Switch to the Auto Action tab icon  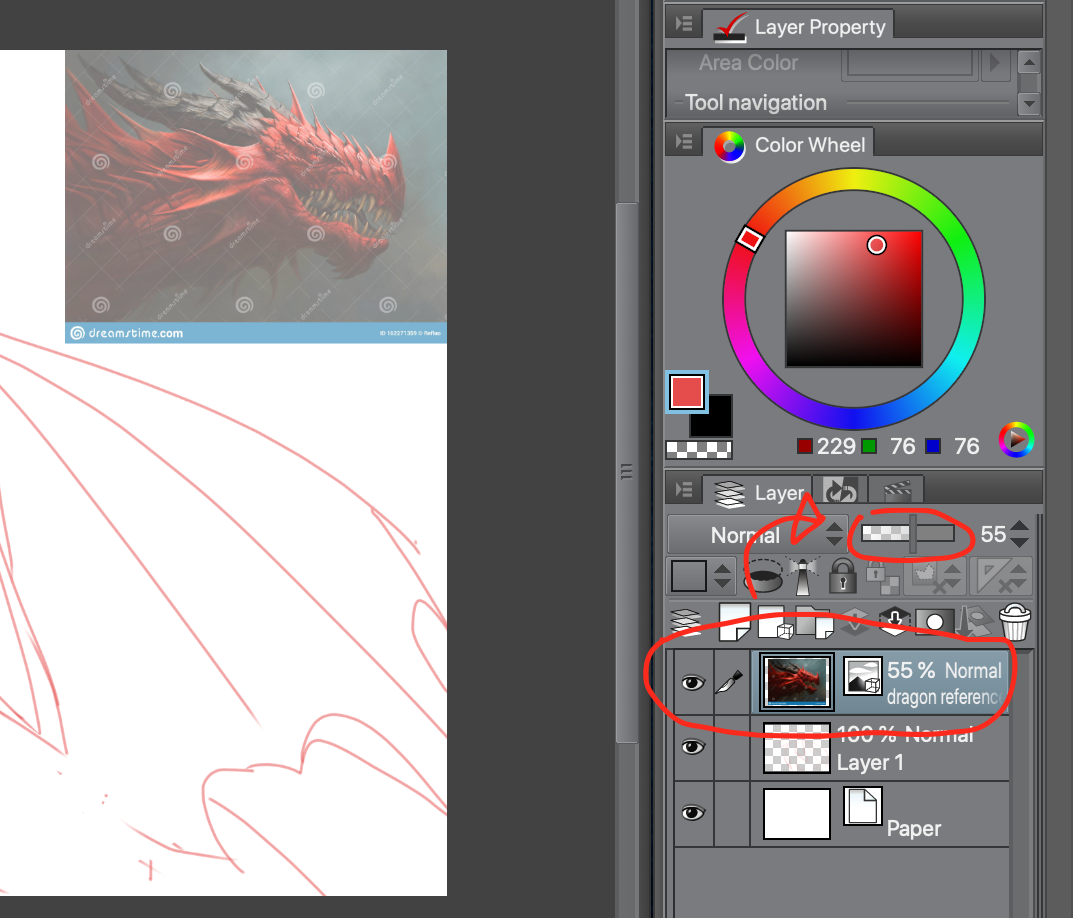pos(840,491)
